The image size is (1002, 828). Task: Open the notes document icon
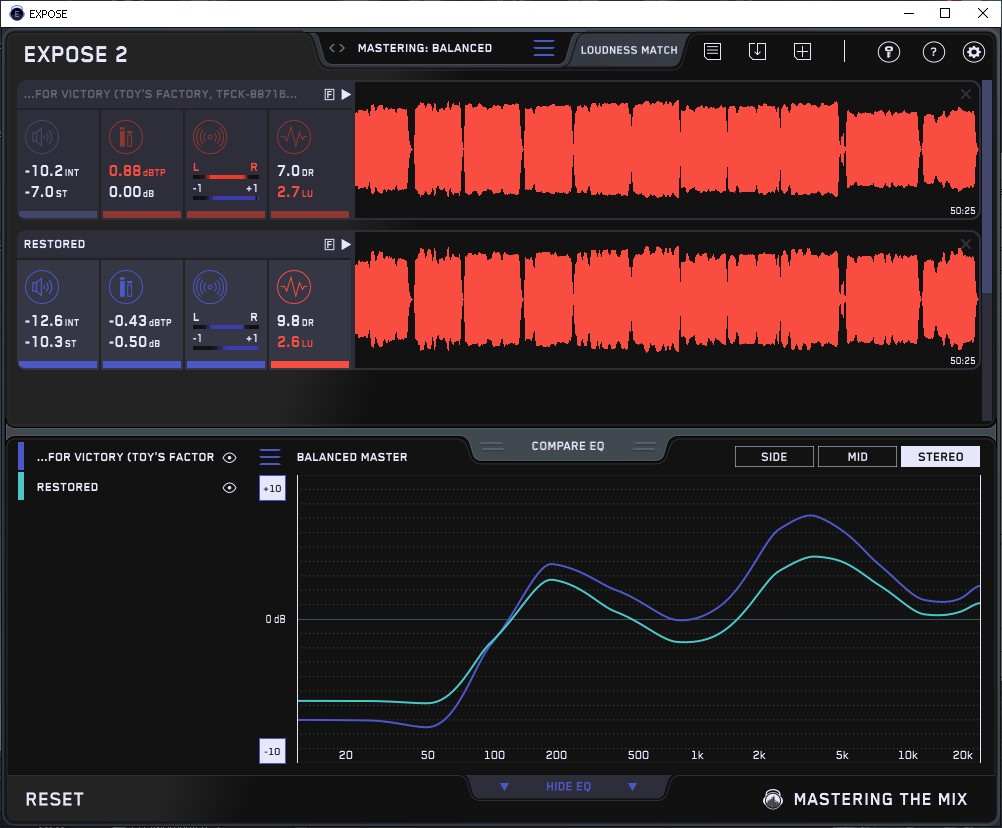tap(712, 51)
